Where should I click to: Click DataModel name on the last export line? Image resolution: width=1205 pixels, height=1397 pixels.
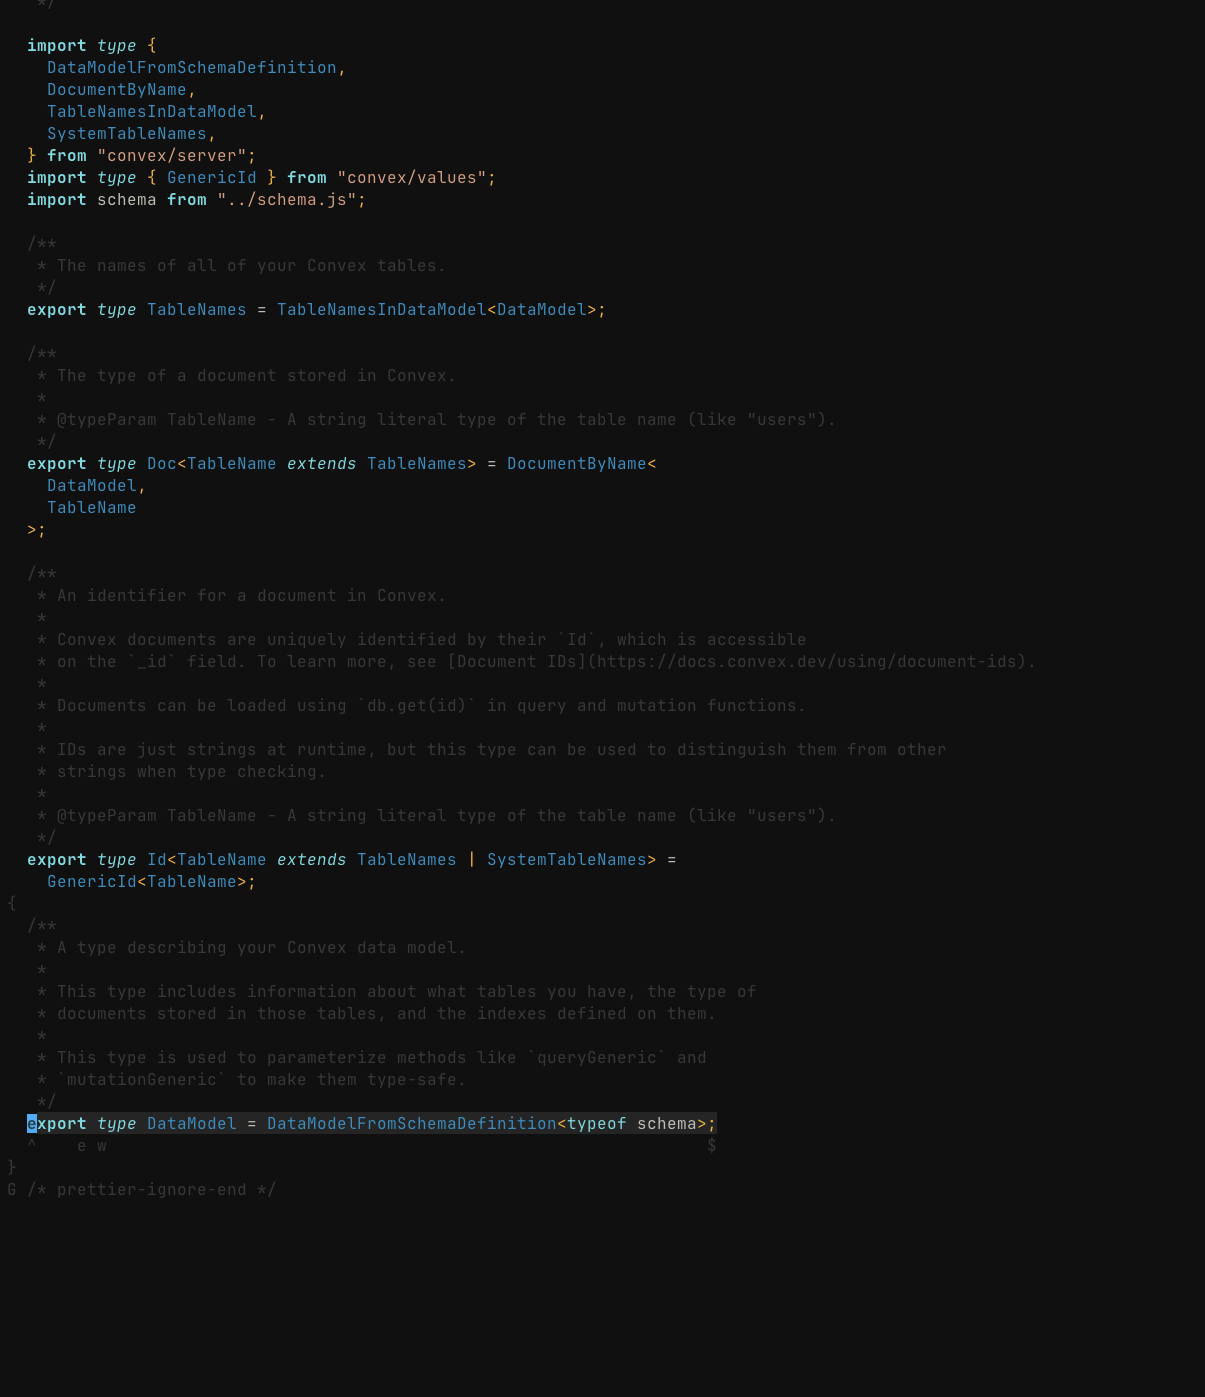click(192, 1124)
